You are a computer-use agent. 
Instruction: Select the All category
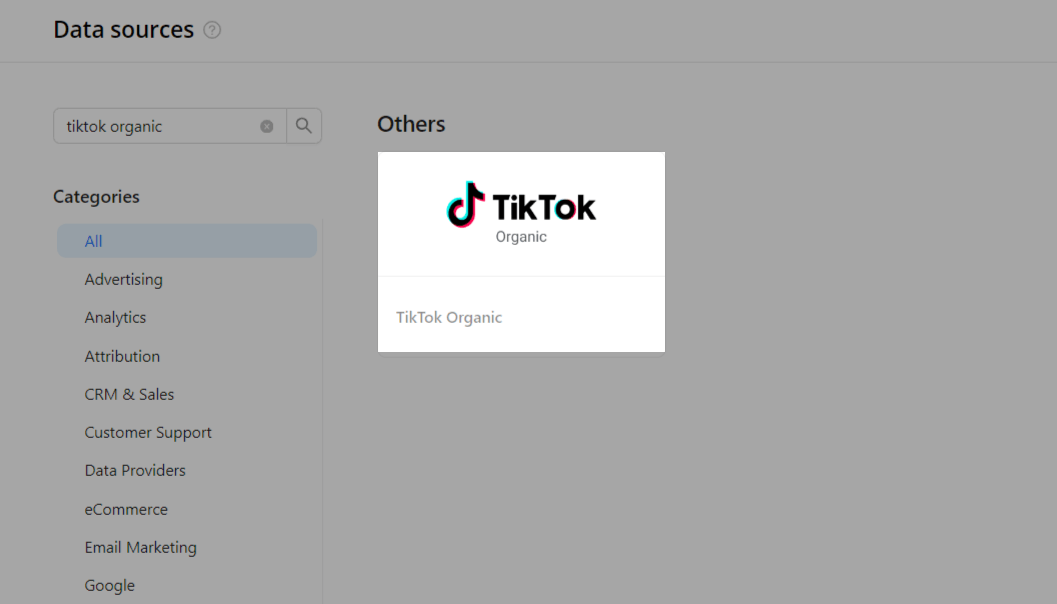pos(187,241)
